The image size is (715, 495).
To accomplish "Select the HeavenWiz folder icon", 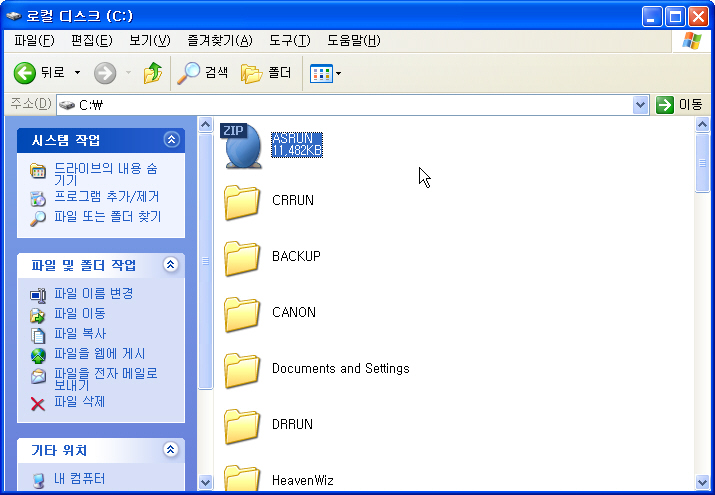I will pos(242,478).
